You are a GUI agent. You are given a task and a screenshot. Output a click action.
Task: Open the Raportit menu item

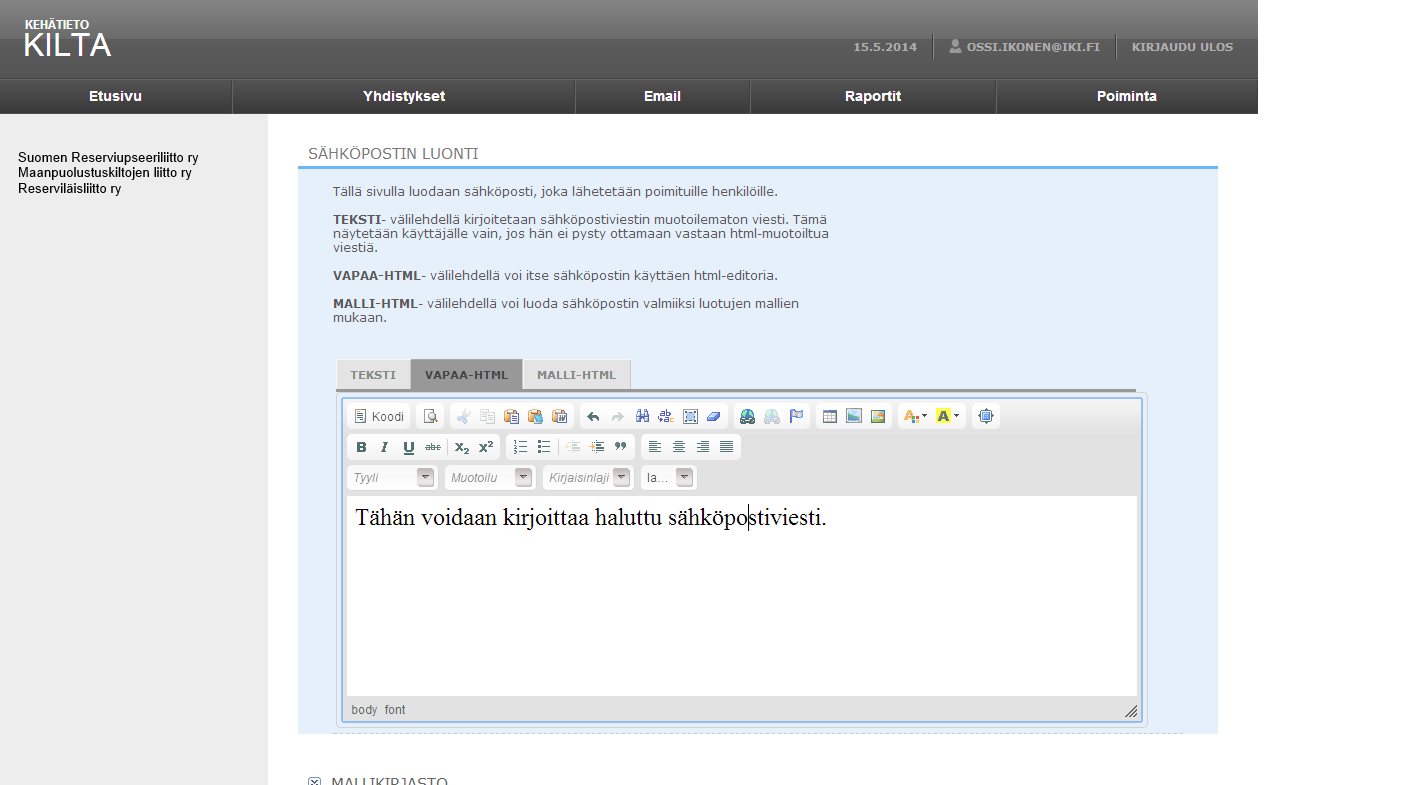coord(873,96)
